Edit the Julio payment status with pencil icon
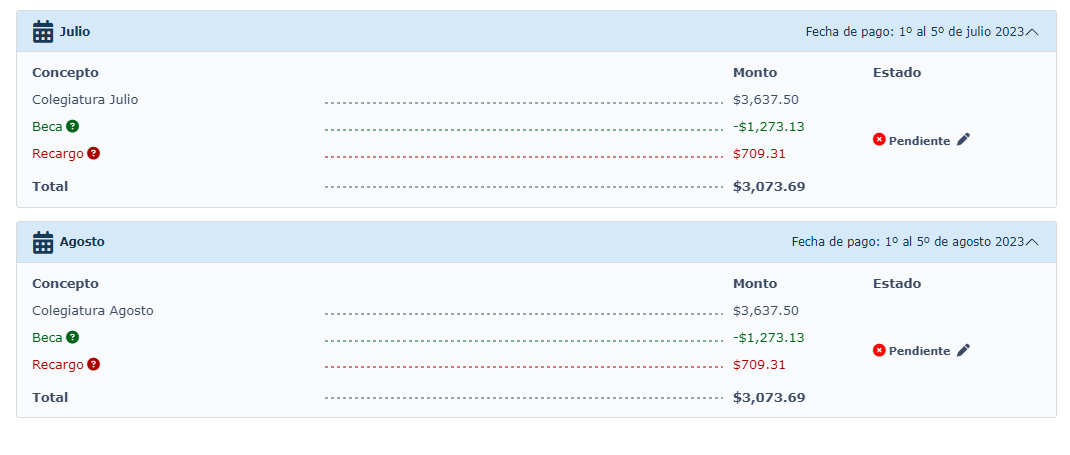The width and height of the screenshot is (1070, 455). (963, 140)
